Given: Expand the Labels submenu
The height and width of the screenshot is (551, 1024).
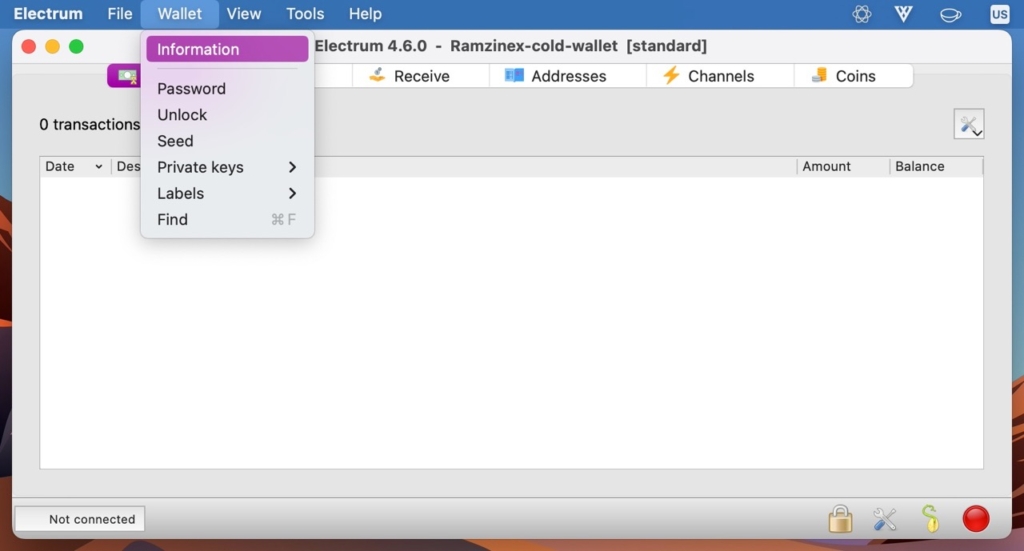Looking at the screenshot, I should coord(227,193).
